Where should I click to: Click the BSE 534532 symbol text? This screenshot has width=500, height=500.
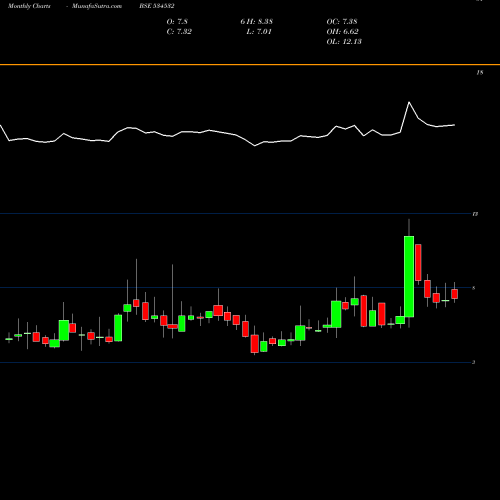[157, 6]
